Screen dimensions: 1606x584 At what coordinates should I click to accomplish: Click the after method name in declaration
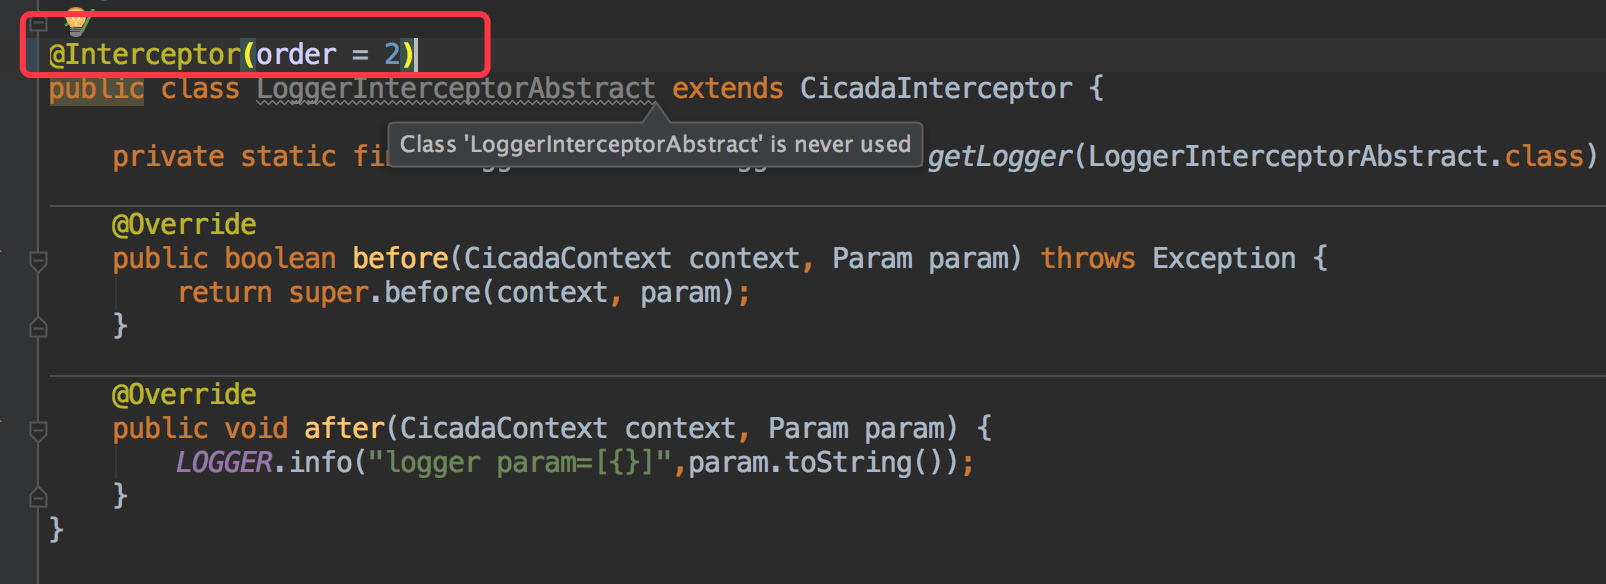[x=344, y=428]
